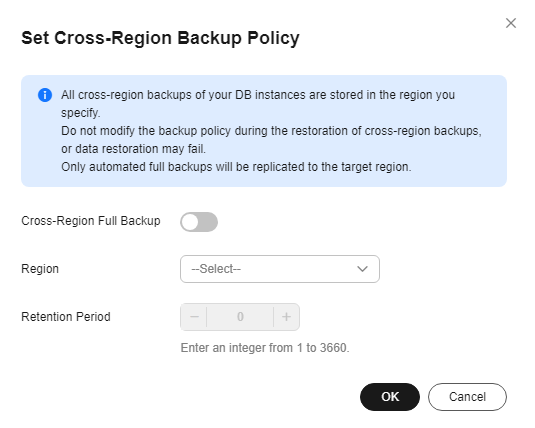This screenshot has width=535, height=428.
Task: Click the 'Do not modify the backup policy' line
Action: pyautogui.click(x=271, y=131)
